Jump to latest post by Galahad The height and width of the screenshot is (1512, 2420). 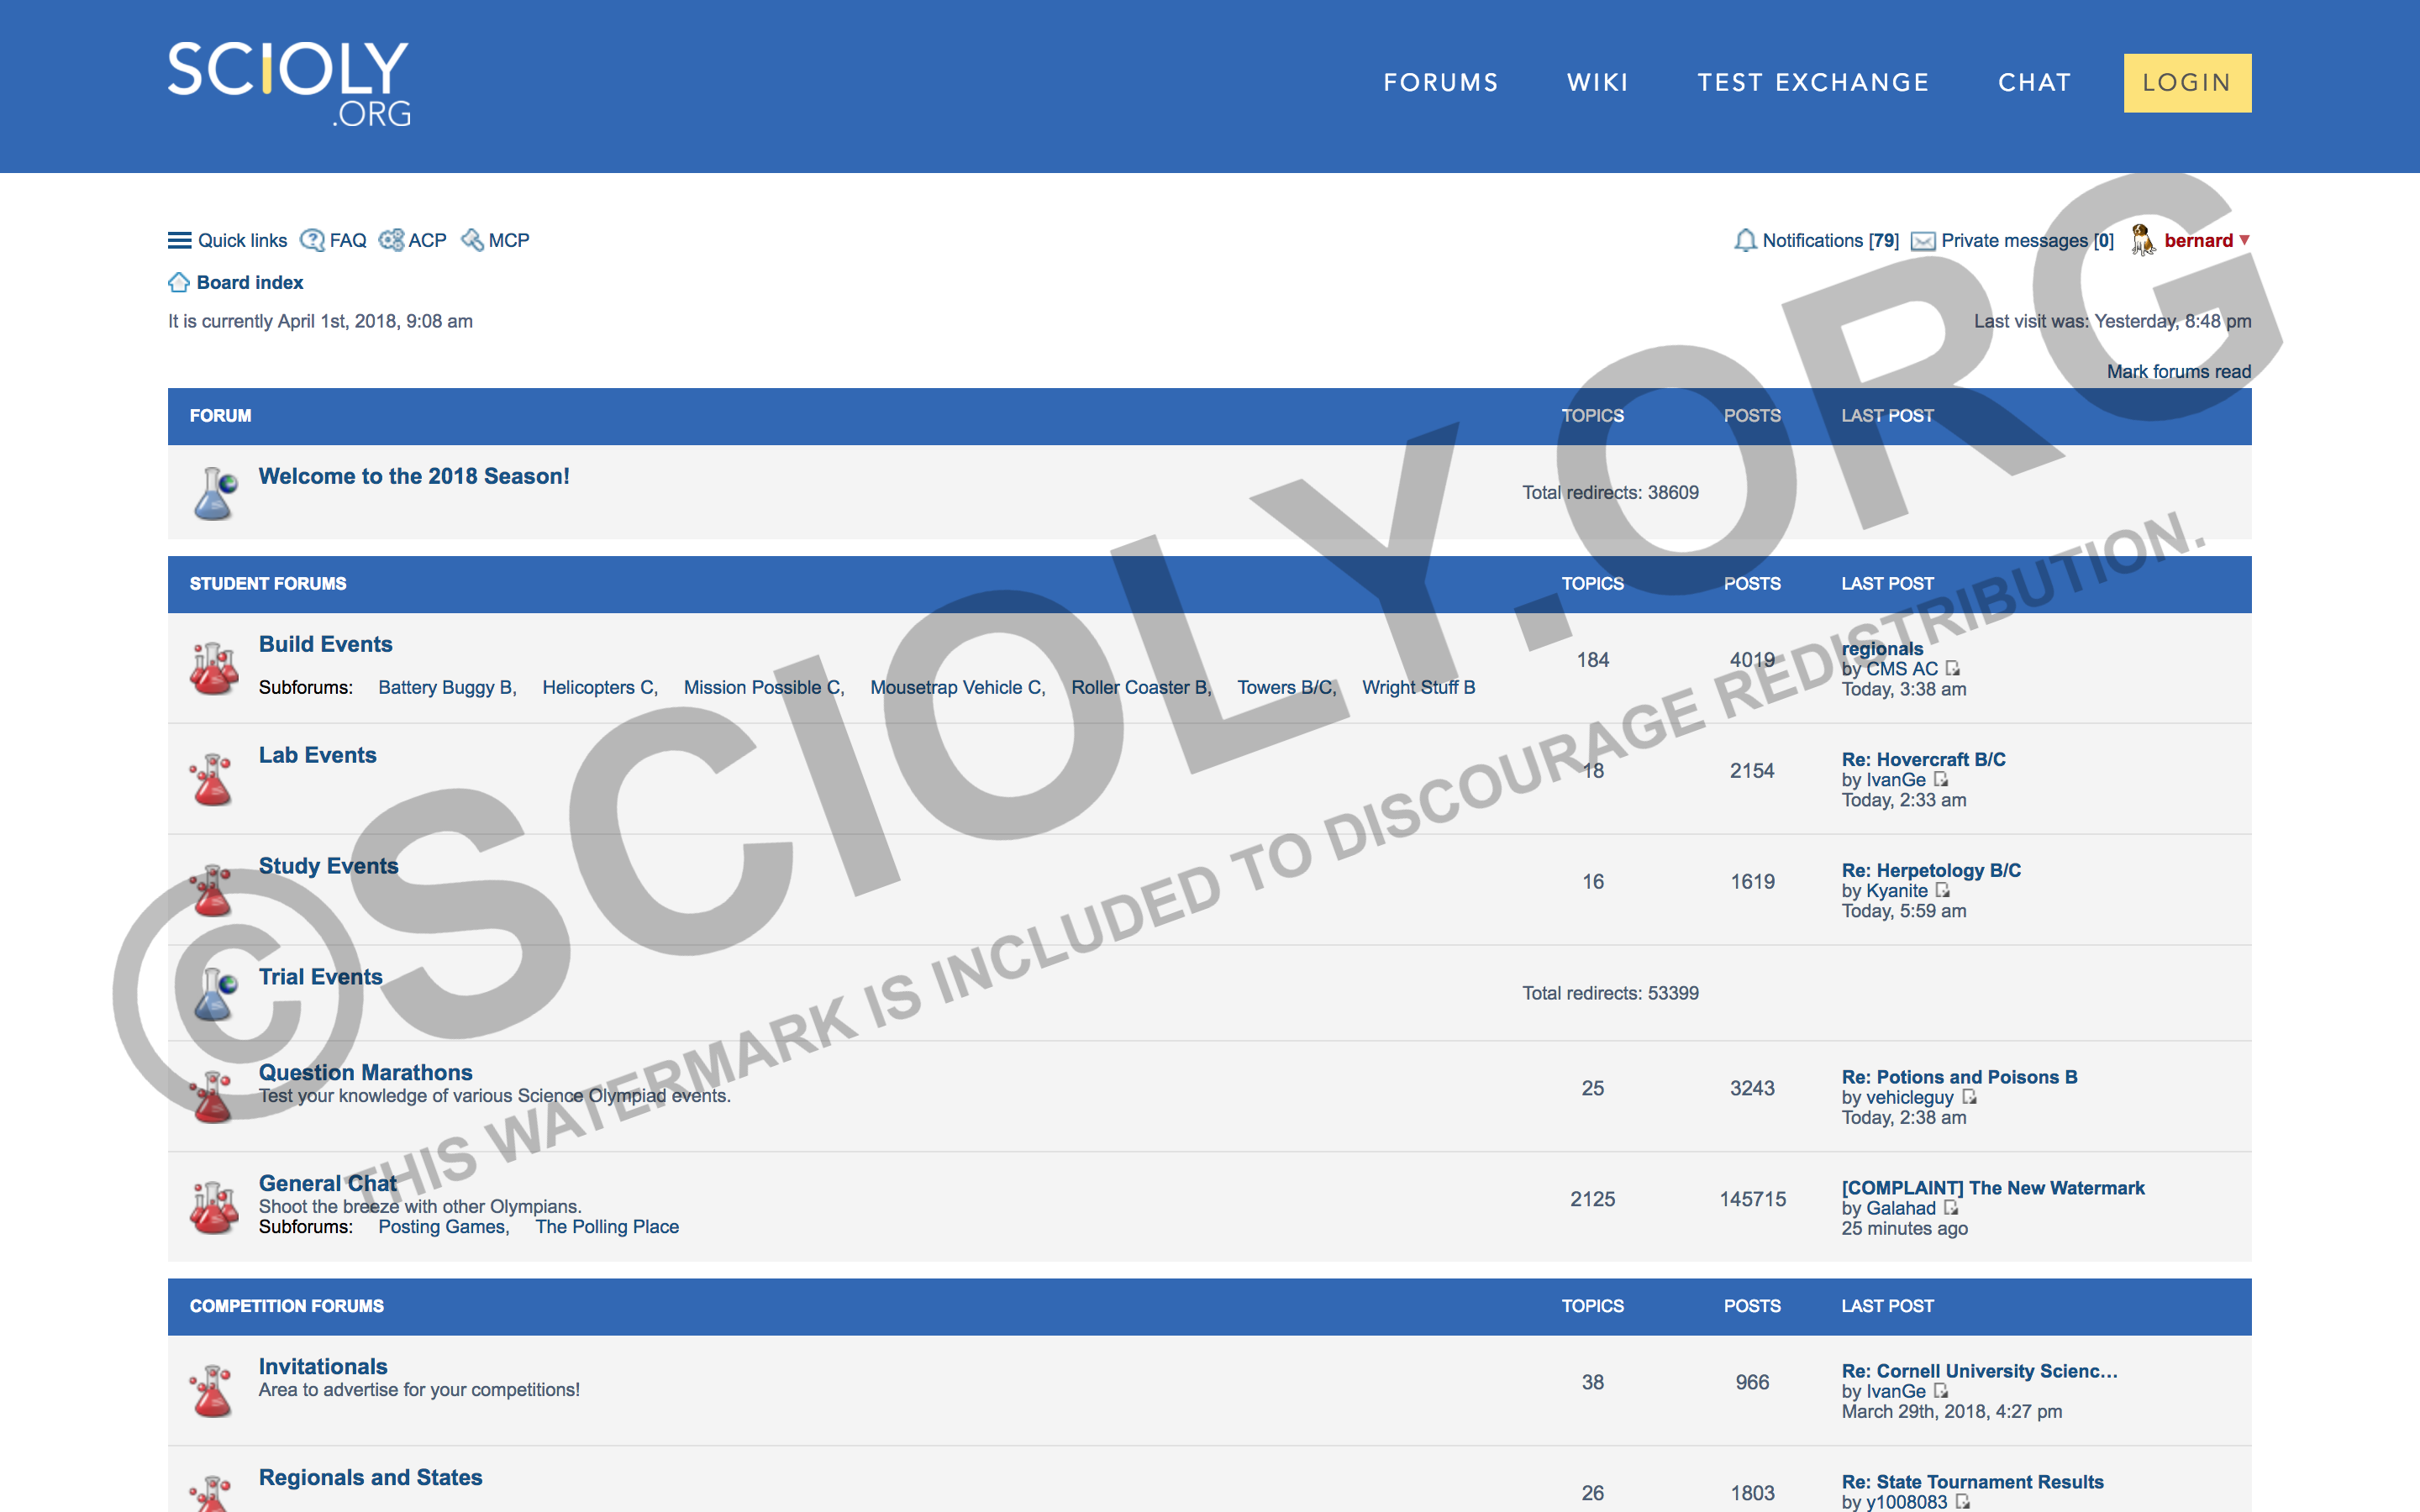[1950, 1208]
